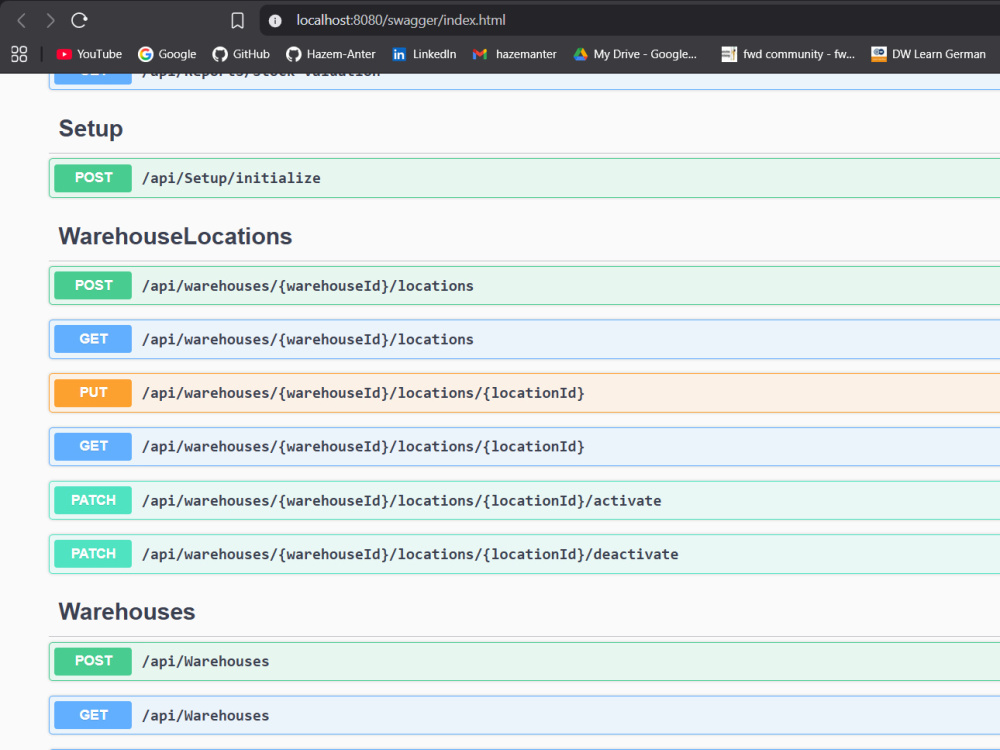Collapse the WarehouseLocations section heading

175,237
